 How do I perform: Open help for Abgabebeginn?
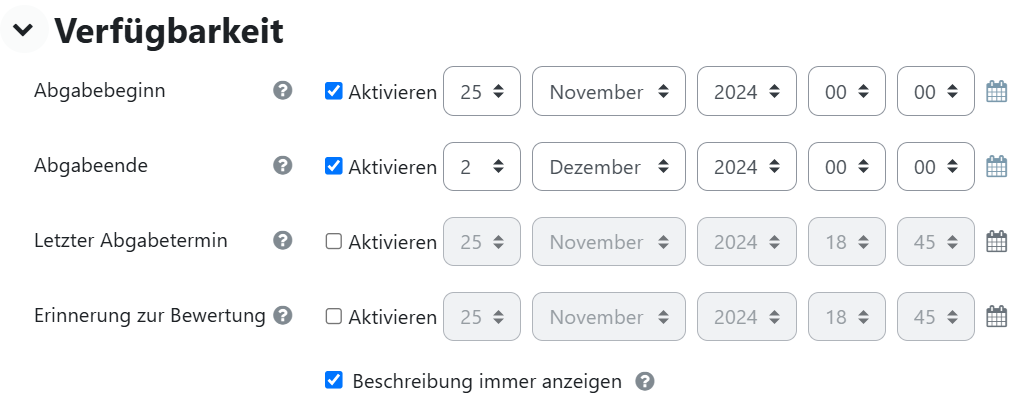pos(282,90)
